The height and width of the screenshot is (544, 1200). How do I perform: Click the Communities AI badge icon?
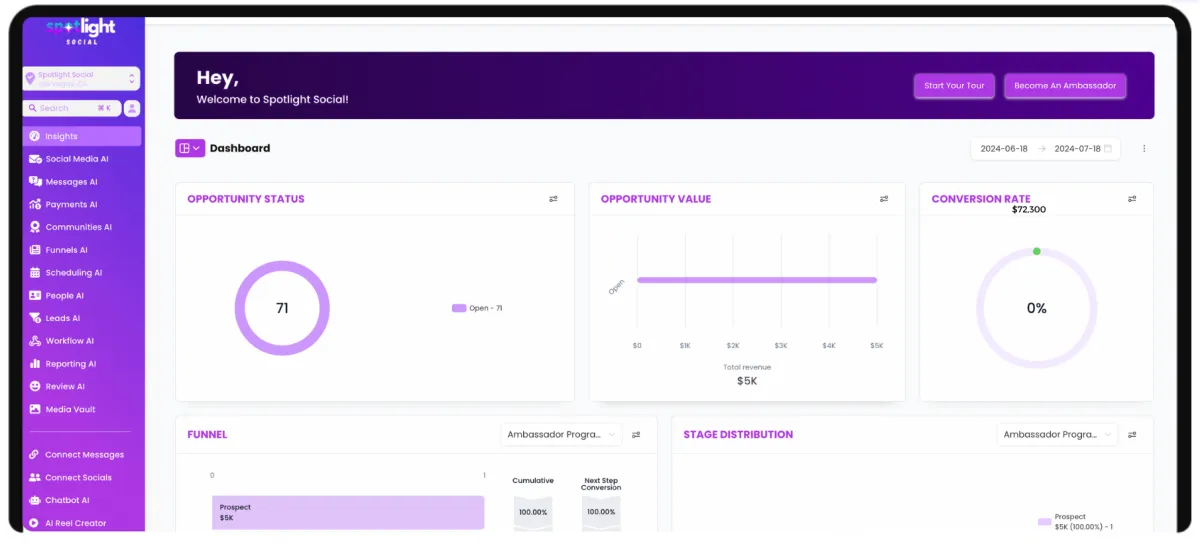pos(35,227)
